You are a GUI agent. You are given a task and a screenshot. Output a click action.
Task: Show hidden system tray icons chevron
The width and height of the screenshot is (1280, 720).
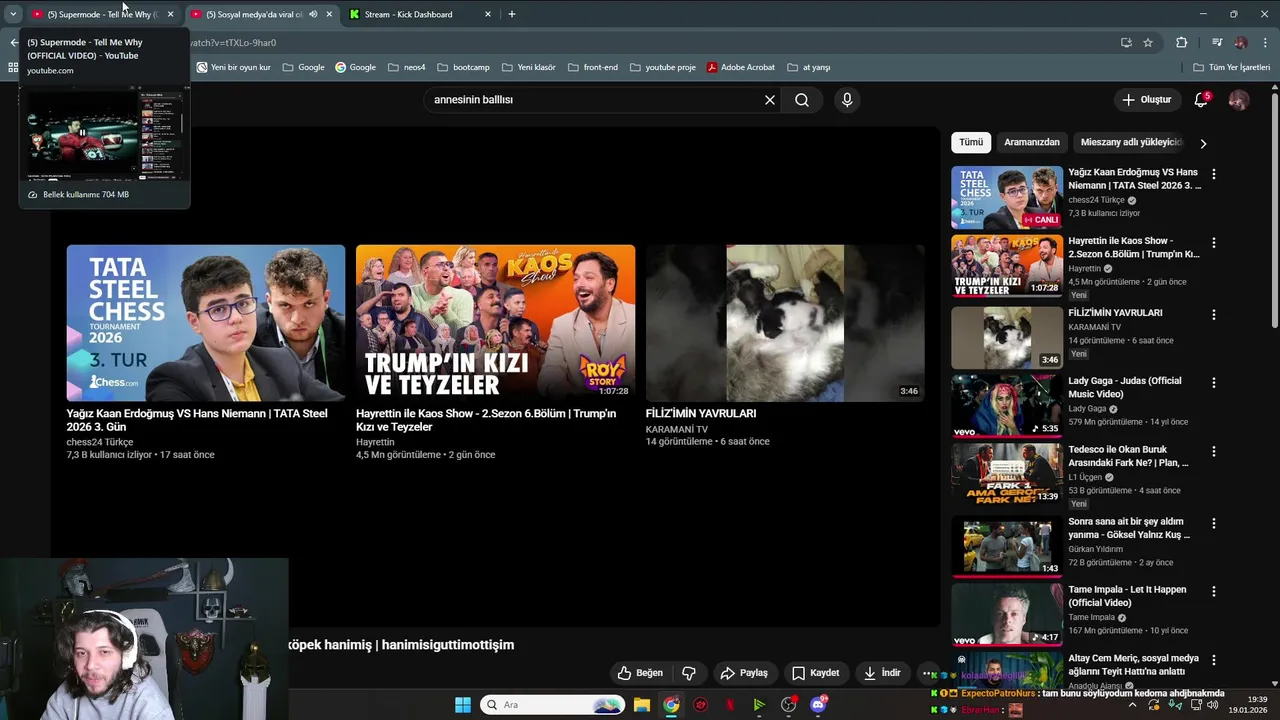(x=1133, y=705)
